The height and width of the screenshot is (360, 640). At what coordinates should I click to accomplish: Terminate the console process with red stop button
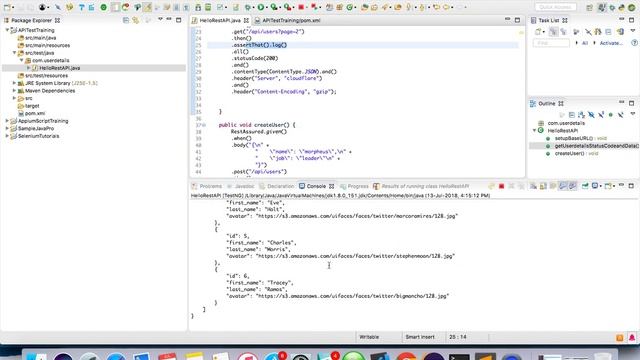click(502, 186)
